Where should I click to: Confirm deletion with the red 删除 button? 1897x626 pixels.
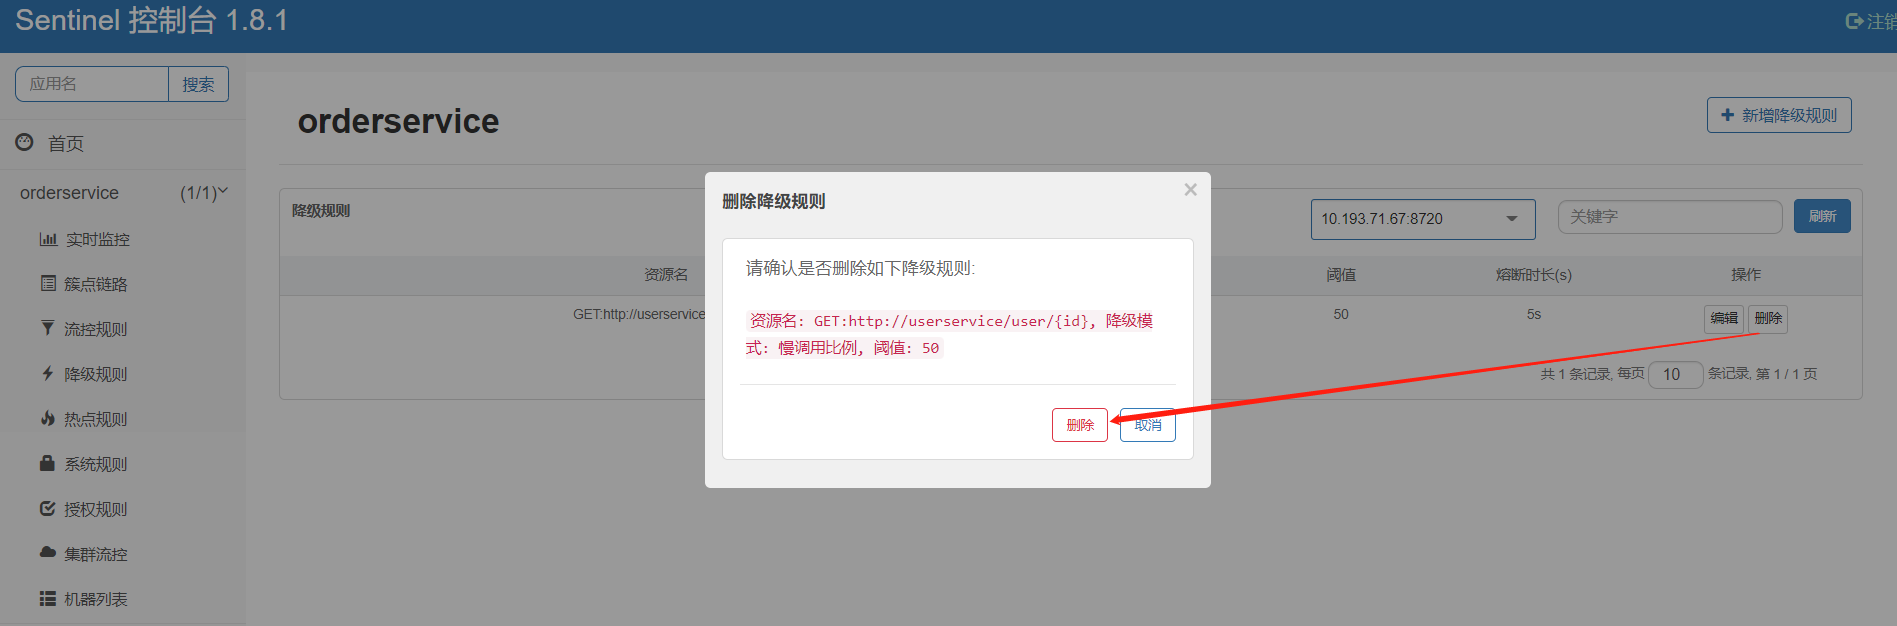tap(1080, 425)
